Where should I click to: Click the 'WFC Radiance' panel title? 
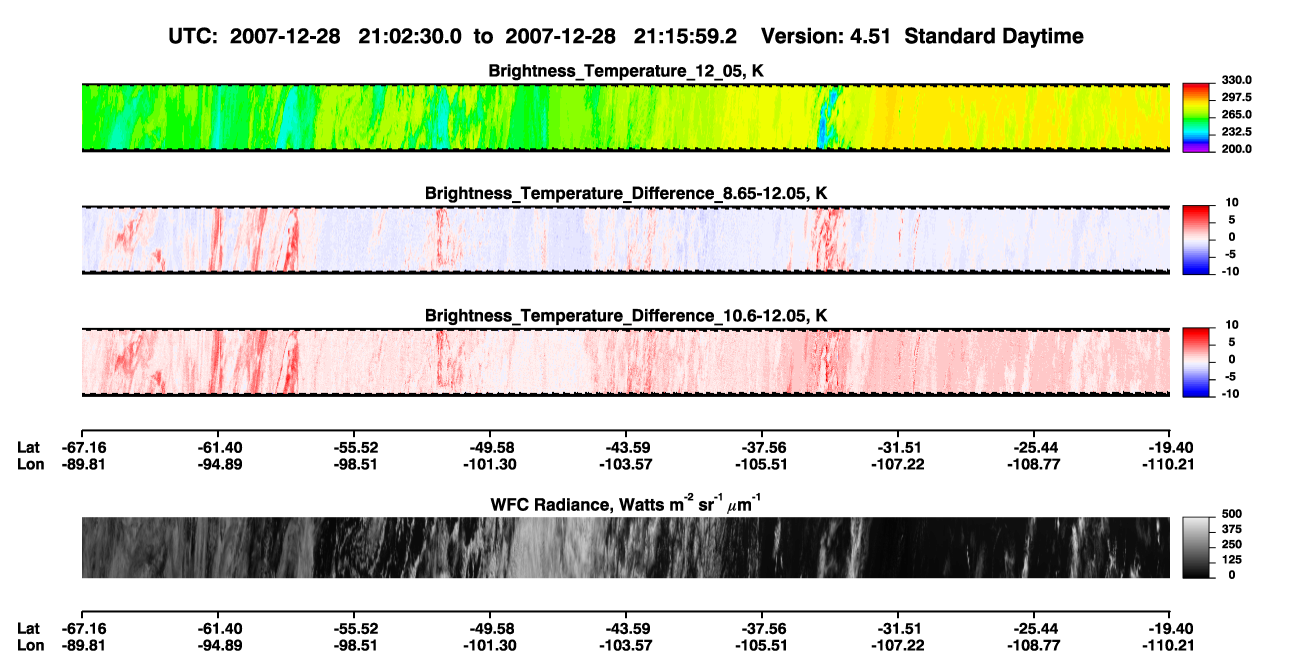[626, 503]
